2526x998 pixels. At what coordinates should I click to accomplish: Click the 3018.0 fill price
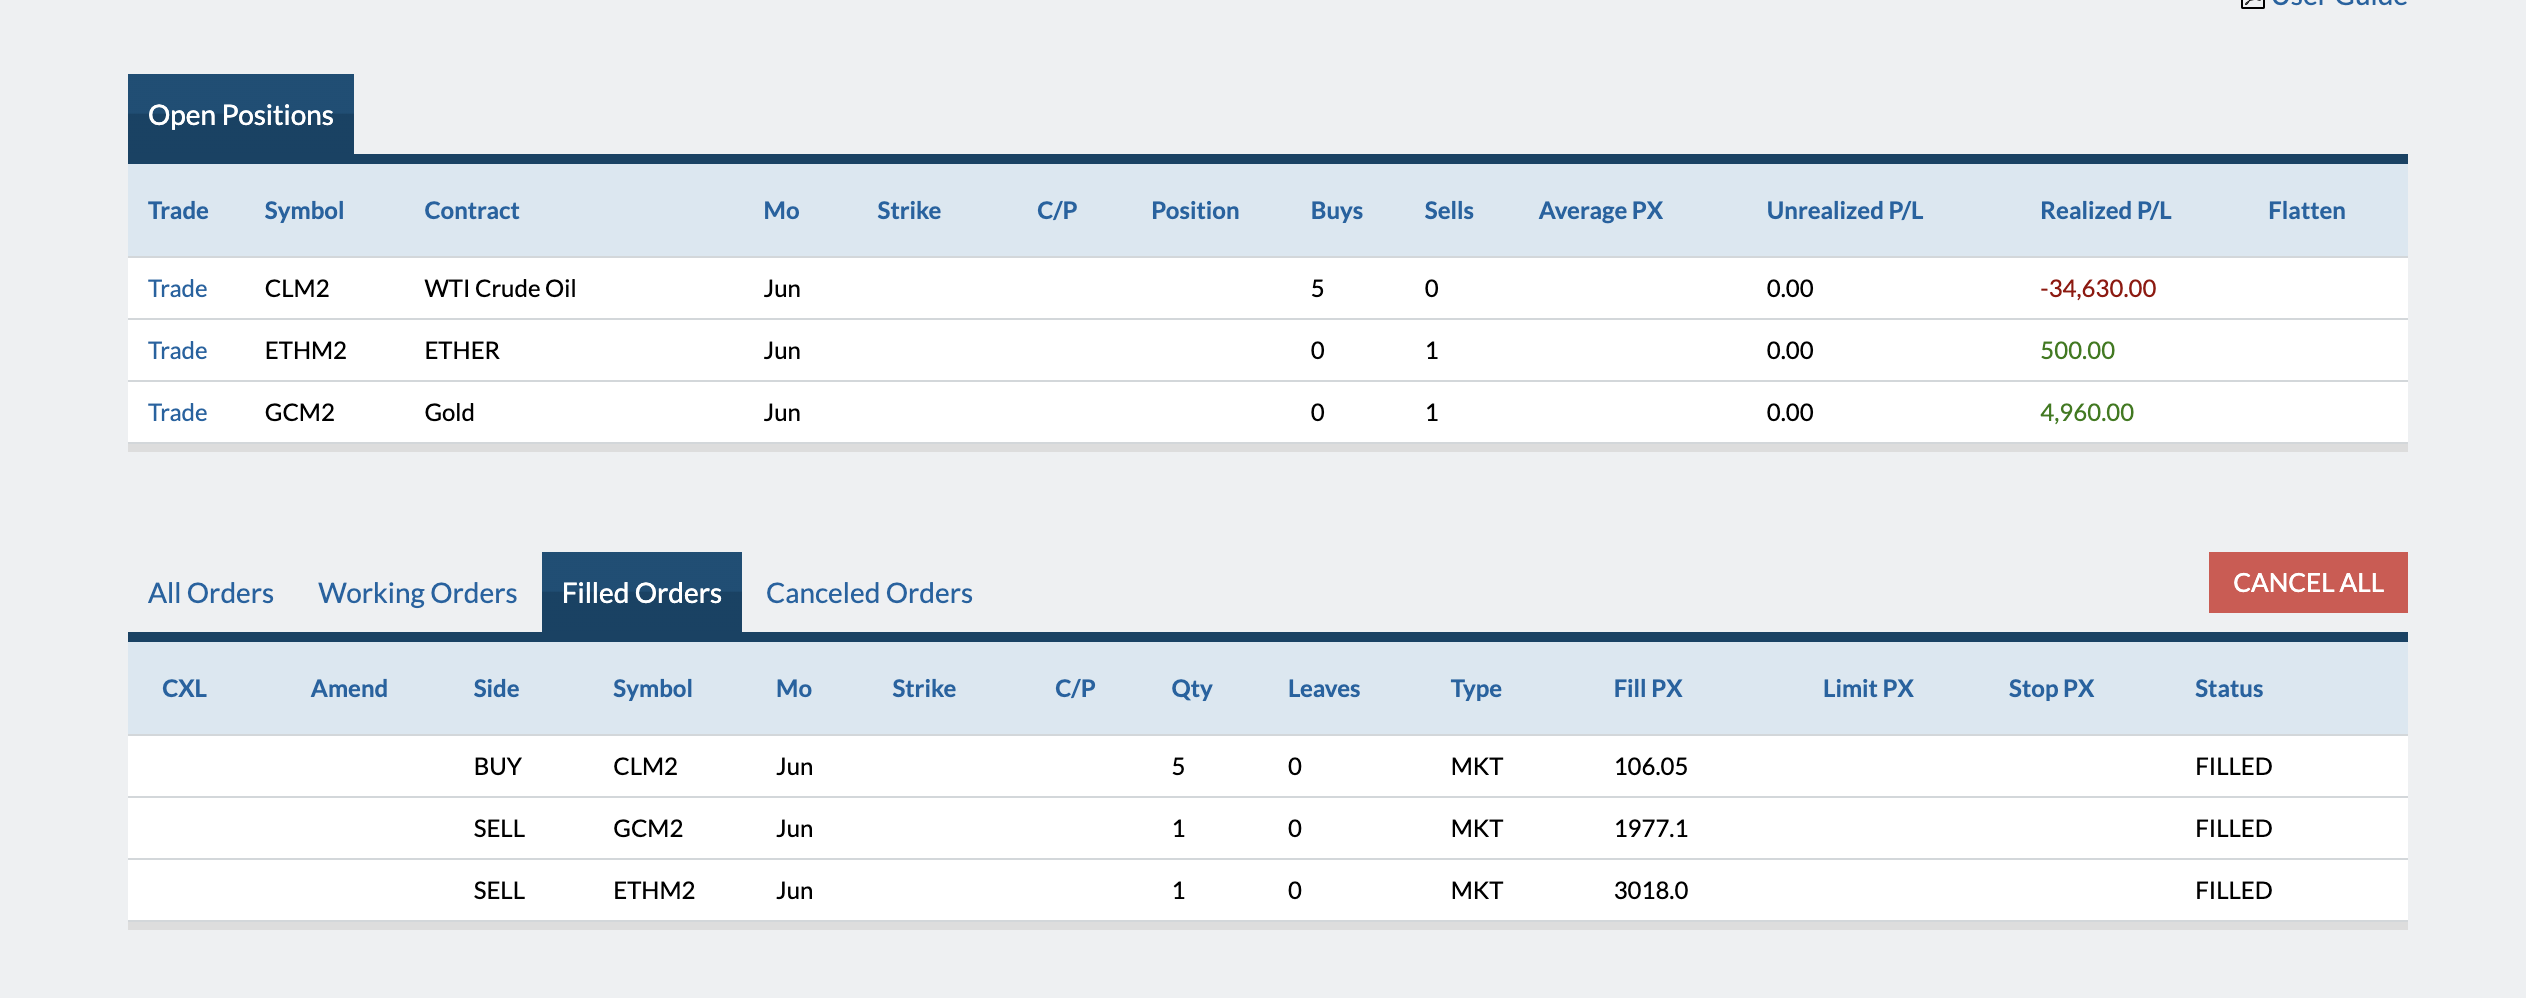pyautogui.click(x=1650, y=890)
